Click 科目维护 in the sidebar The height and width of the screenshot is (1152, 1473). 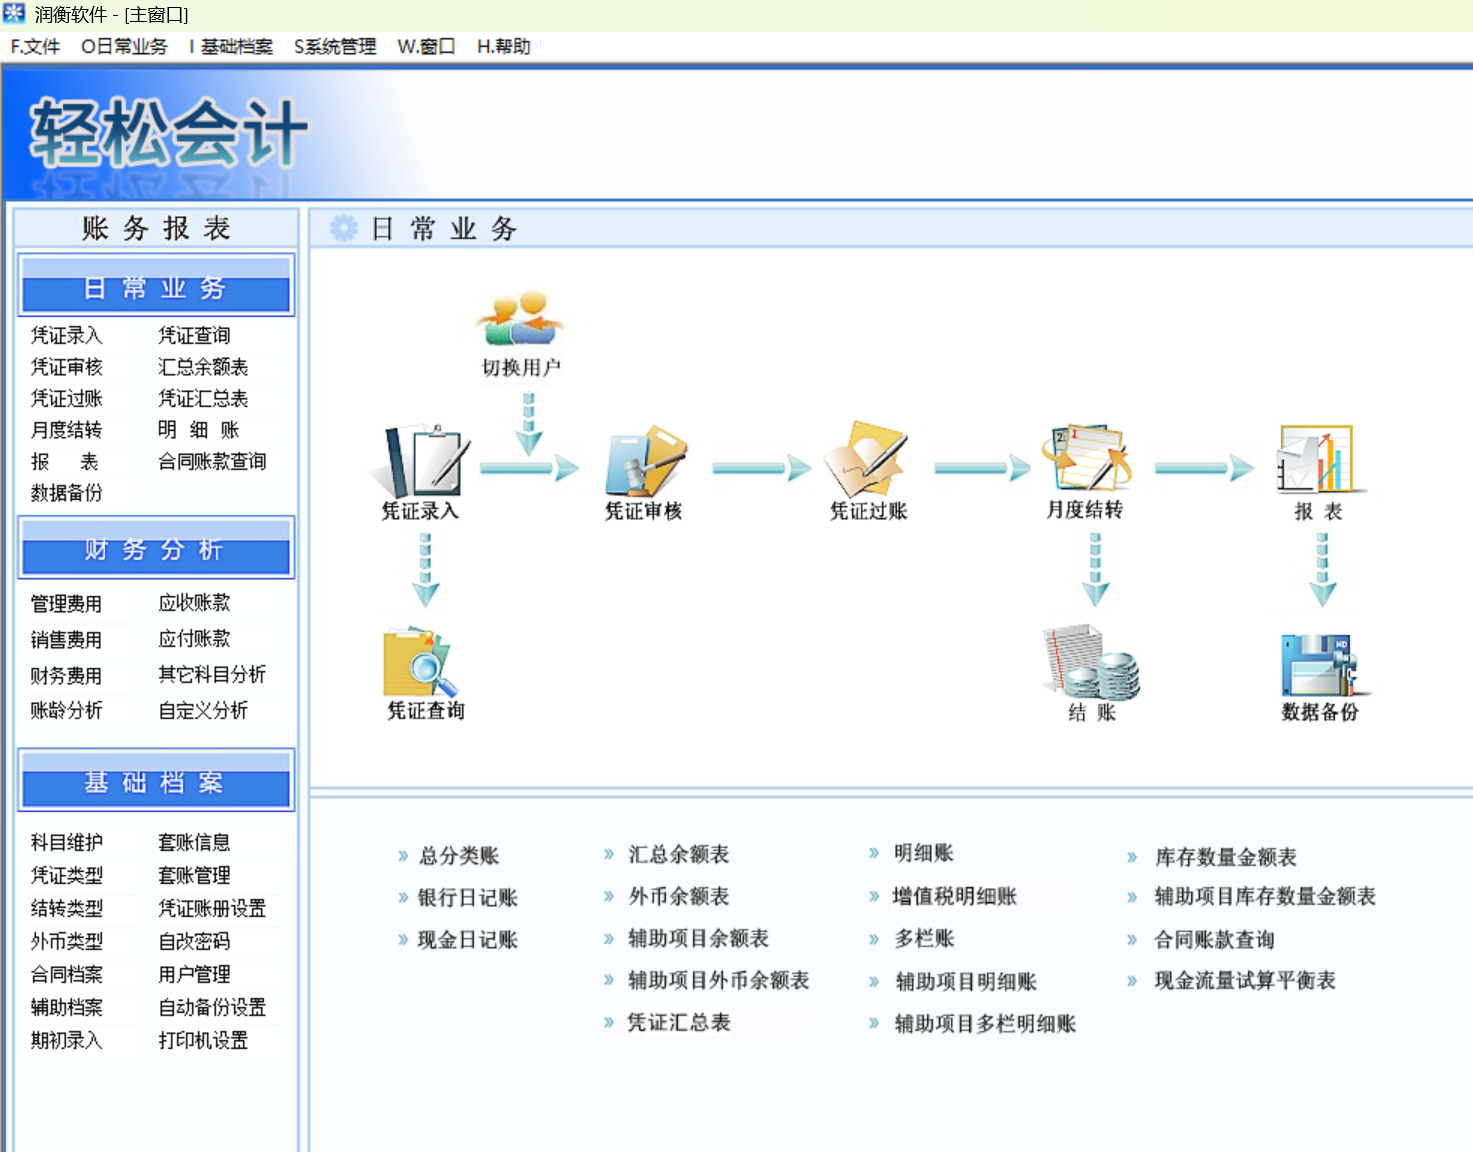[x=66, y=843]
